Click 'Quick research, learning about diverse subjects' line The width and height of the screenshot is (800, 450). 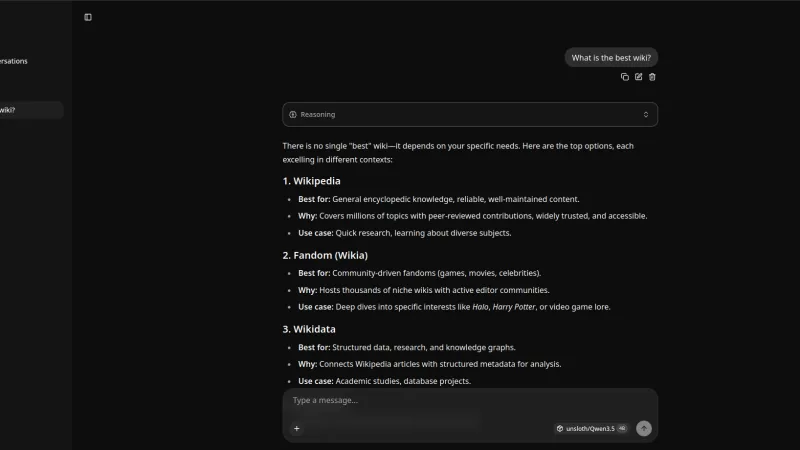coord(405,233)
